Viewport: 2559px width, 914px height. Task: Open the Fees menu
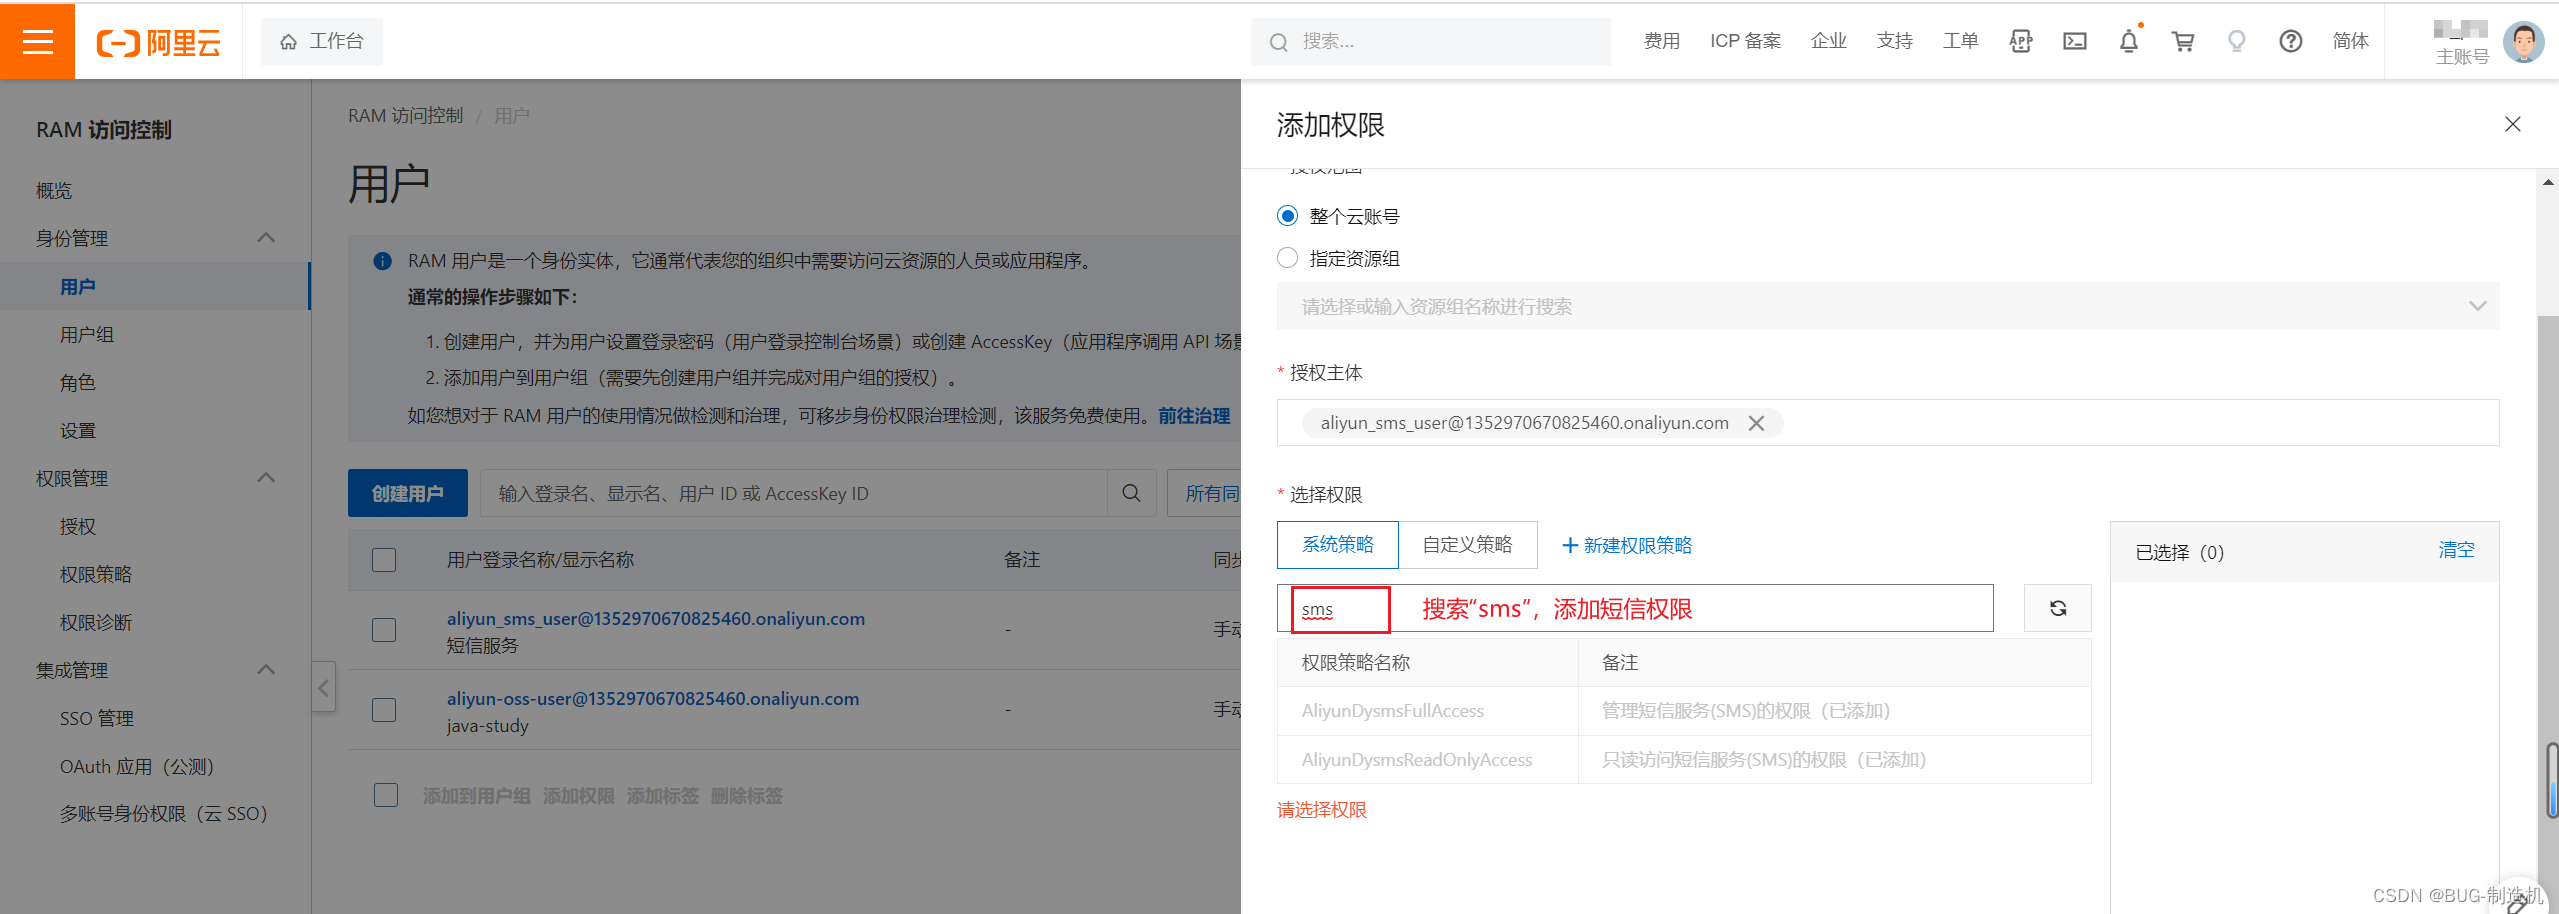point(1661,41)
